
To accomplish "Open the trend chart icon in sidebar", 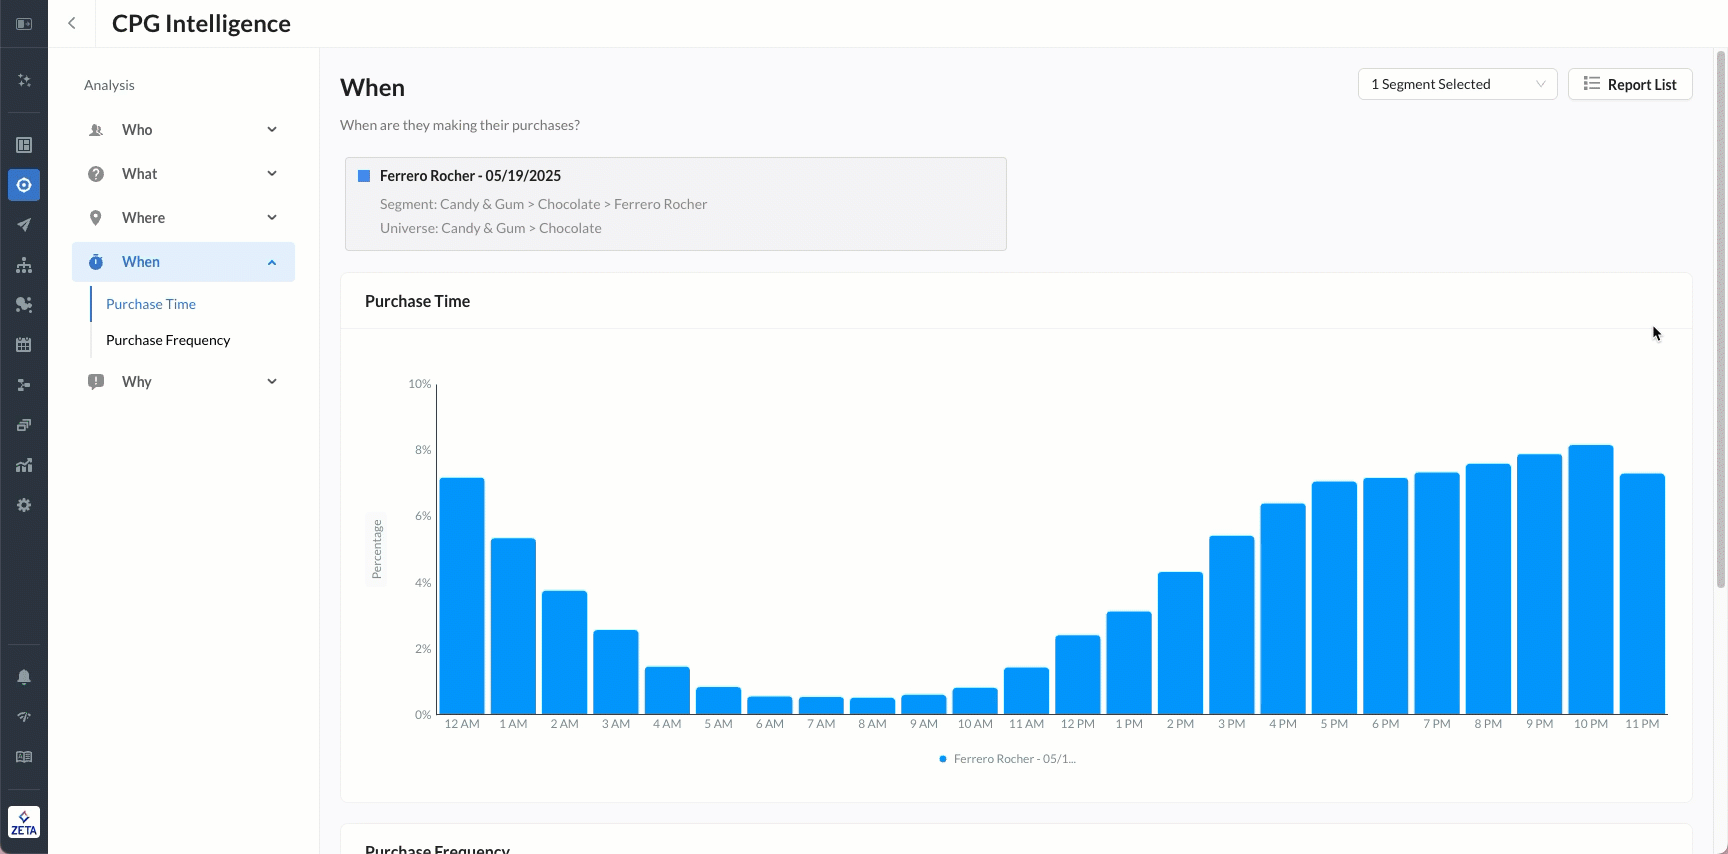I will pos(24,465).
